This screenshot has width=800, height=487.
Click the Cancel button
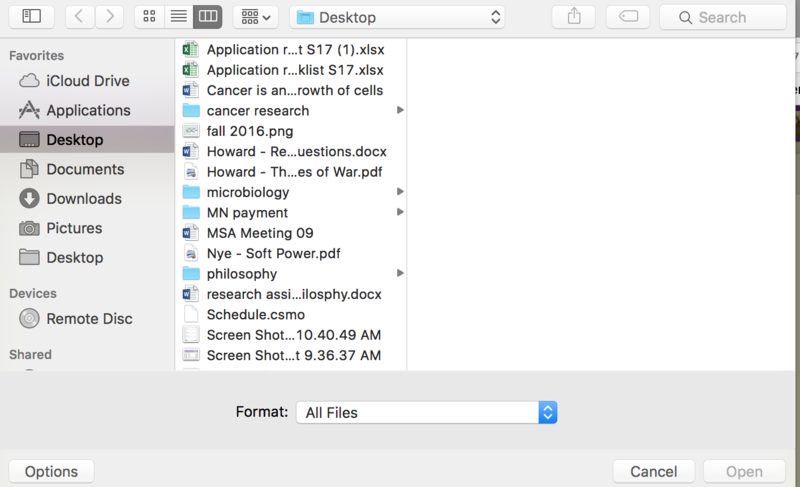coord(653,472)
